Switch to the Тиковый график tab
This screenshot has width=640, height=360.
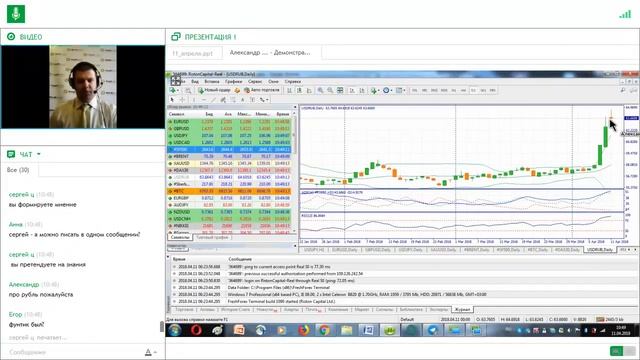tap(212, 237)
